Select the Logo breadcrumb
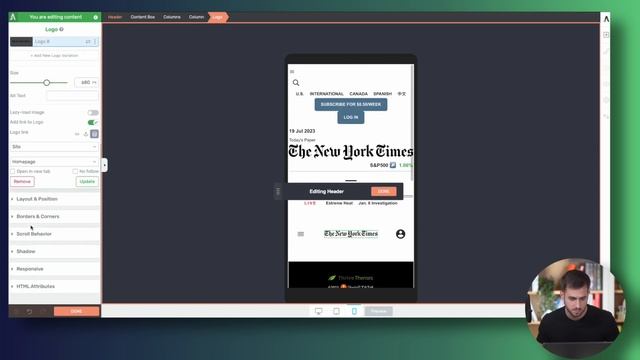The height and width of the screenshot is (360, 640). 218,17
